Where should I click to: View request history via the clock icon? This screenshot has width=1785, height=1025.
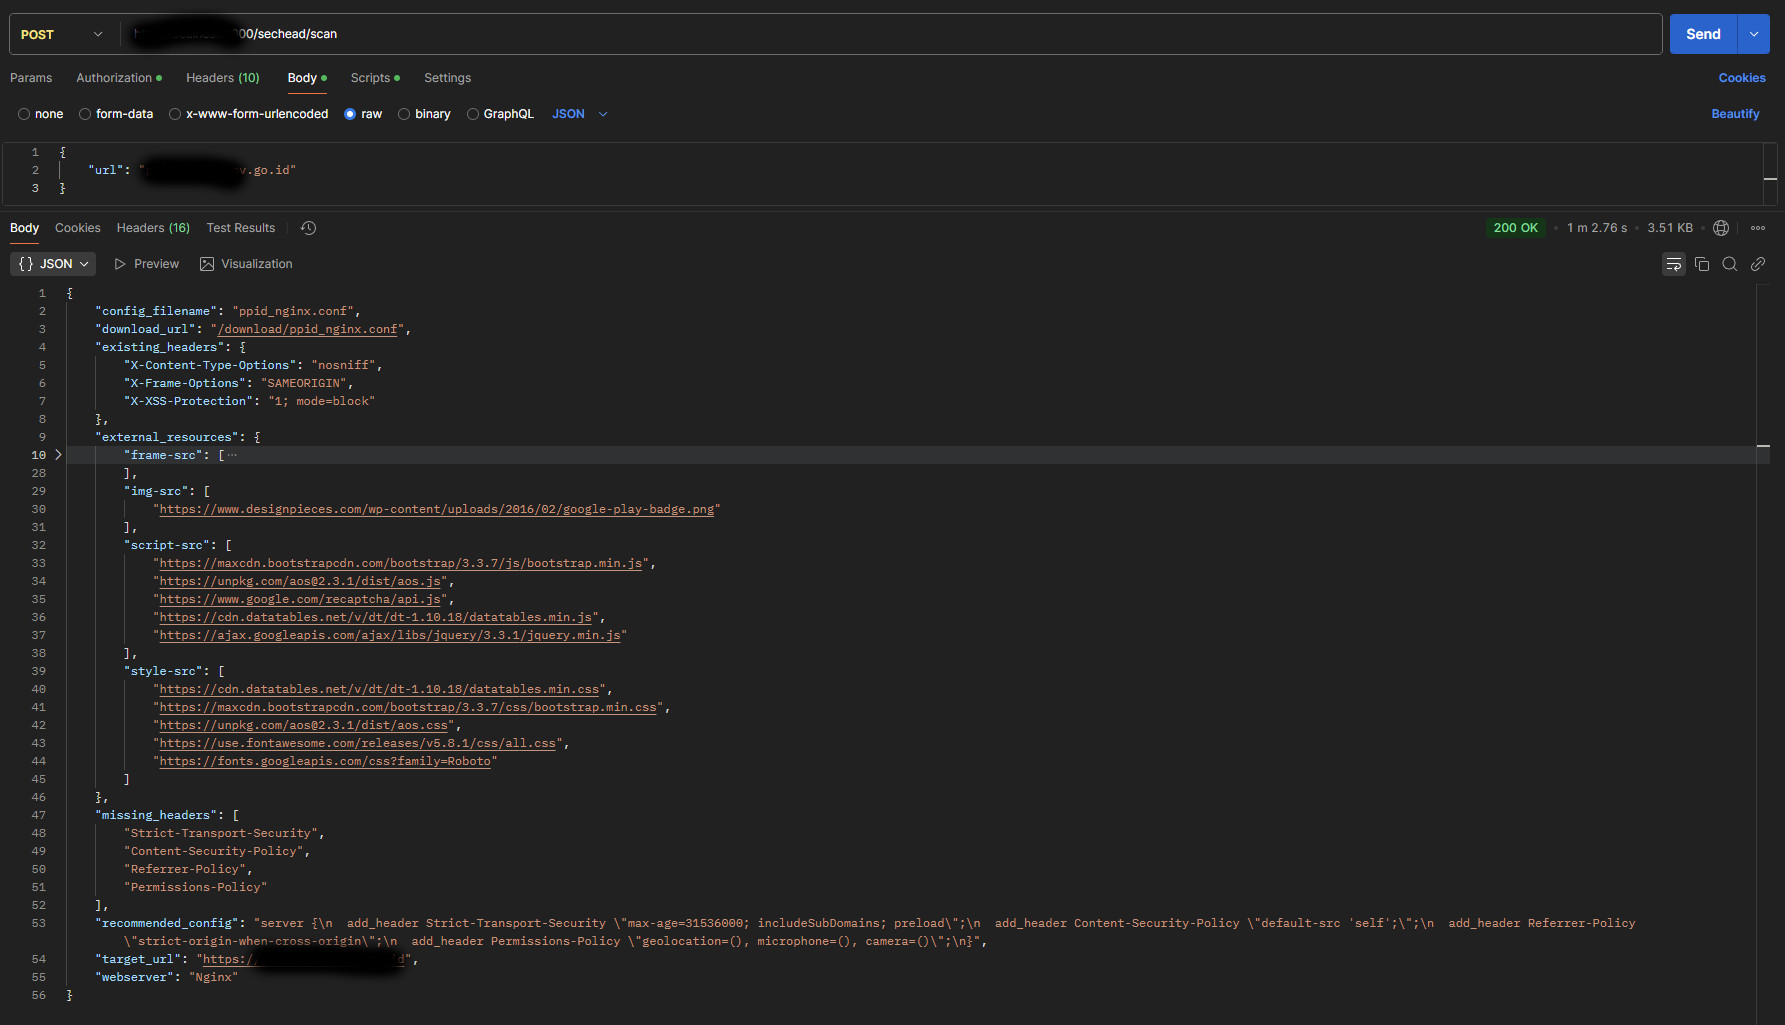click(308, 227)
